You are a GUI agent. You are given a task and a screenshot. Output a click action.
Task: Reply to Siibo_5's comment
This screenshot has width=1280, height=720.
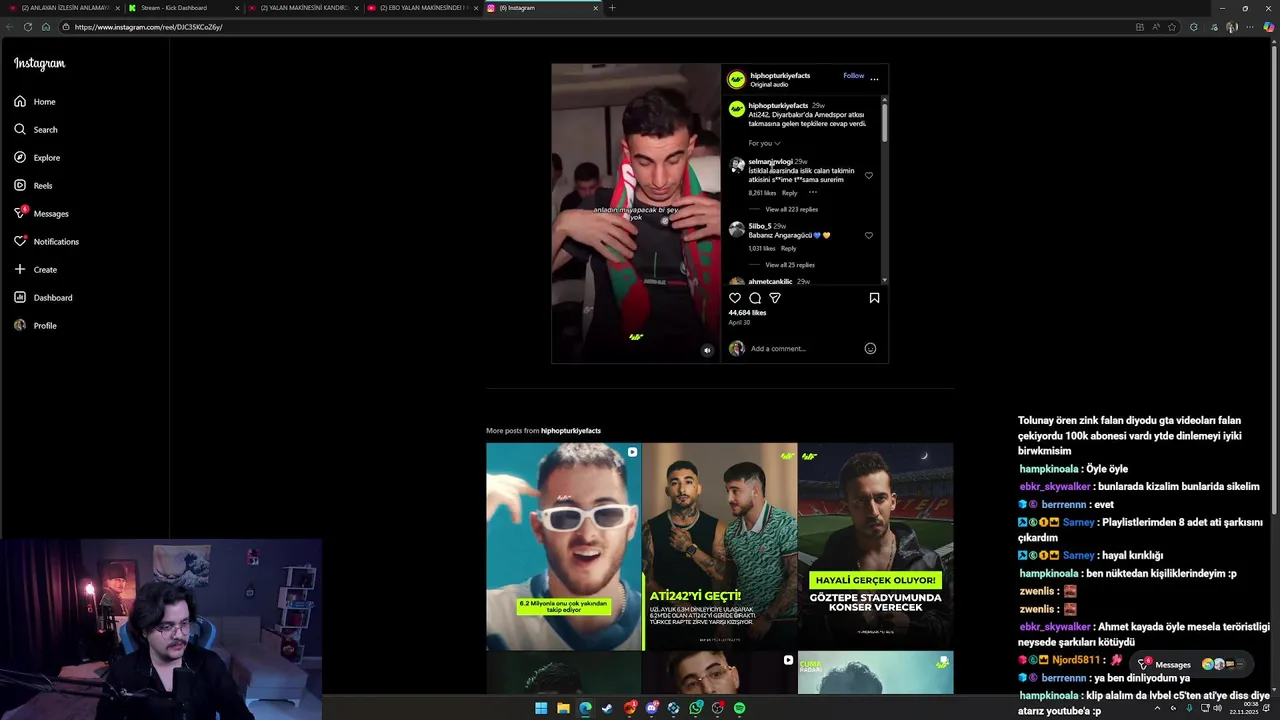pos(788,248)
